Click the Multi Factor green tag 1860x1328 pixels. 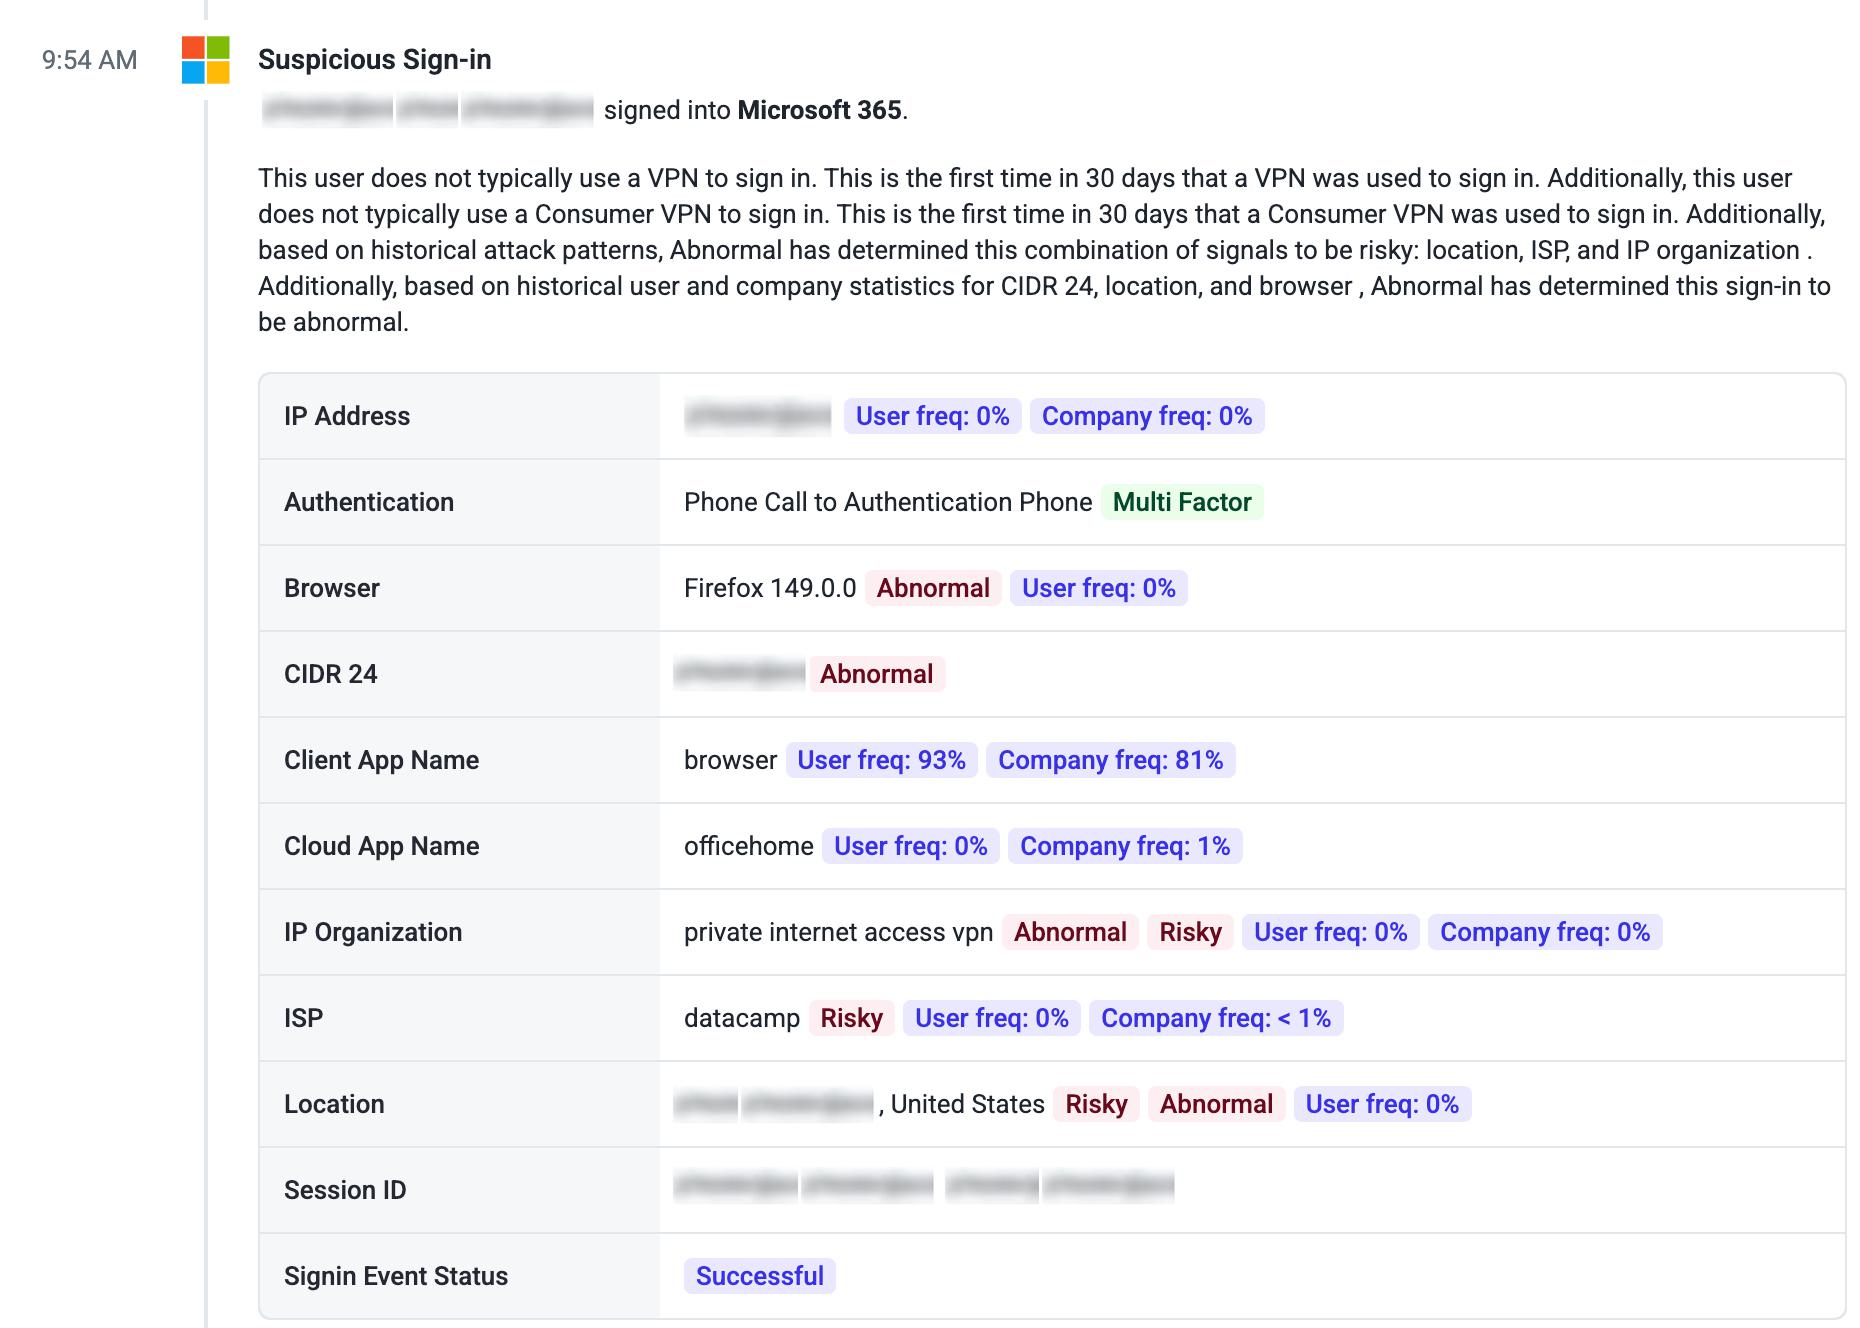(x=1182, y=502)
